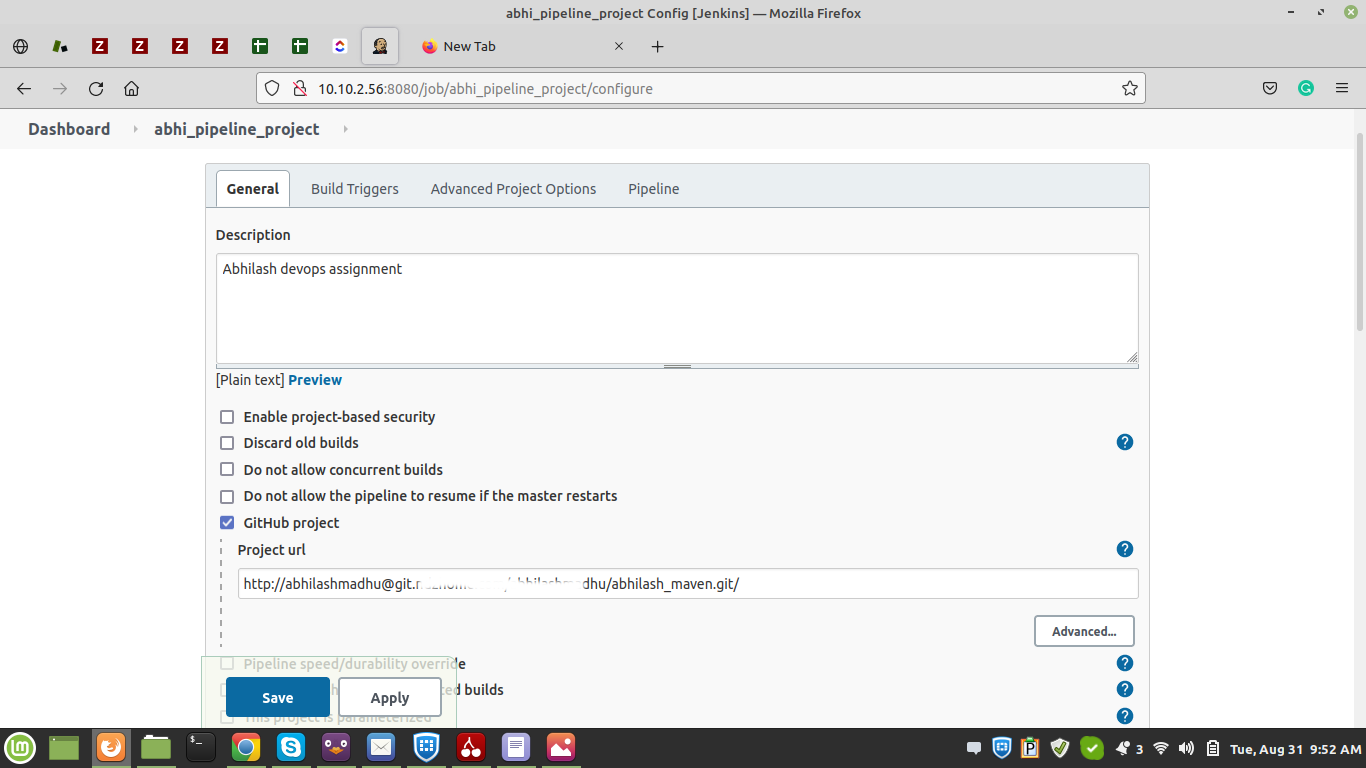The height and width of the screenshot is (768, 1366).
Task: Check Do not allow pipeline to resume
Action: coord(227,496)
